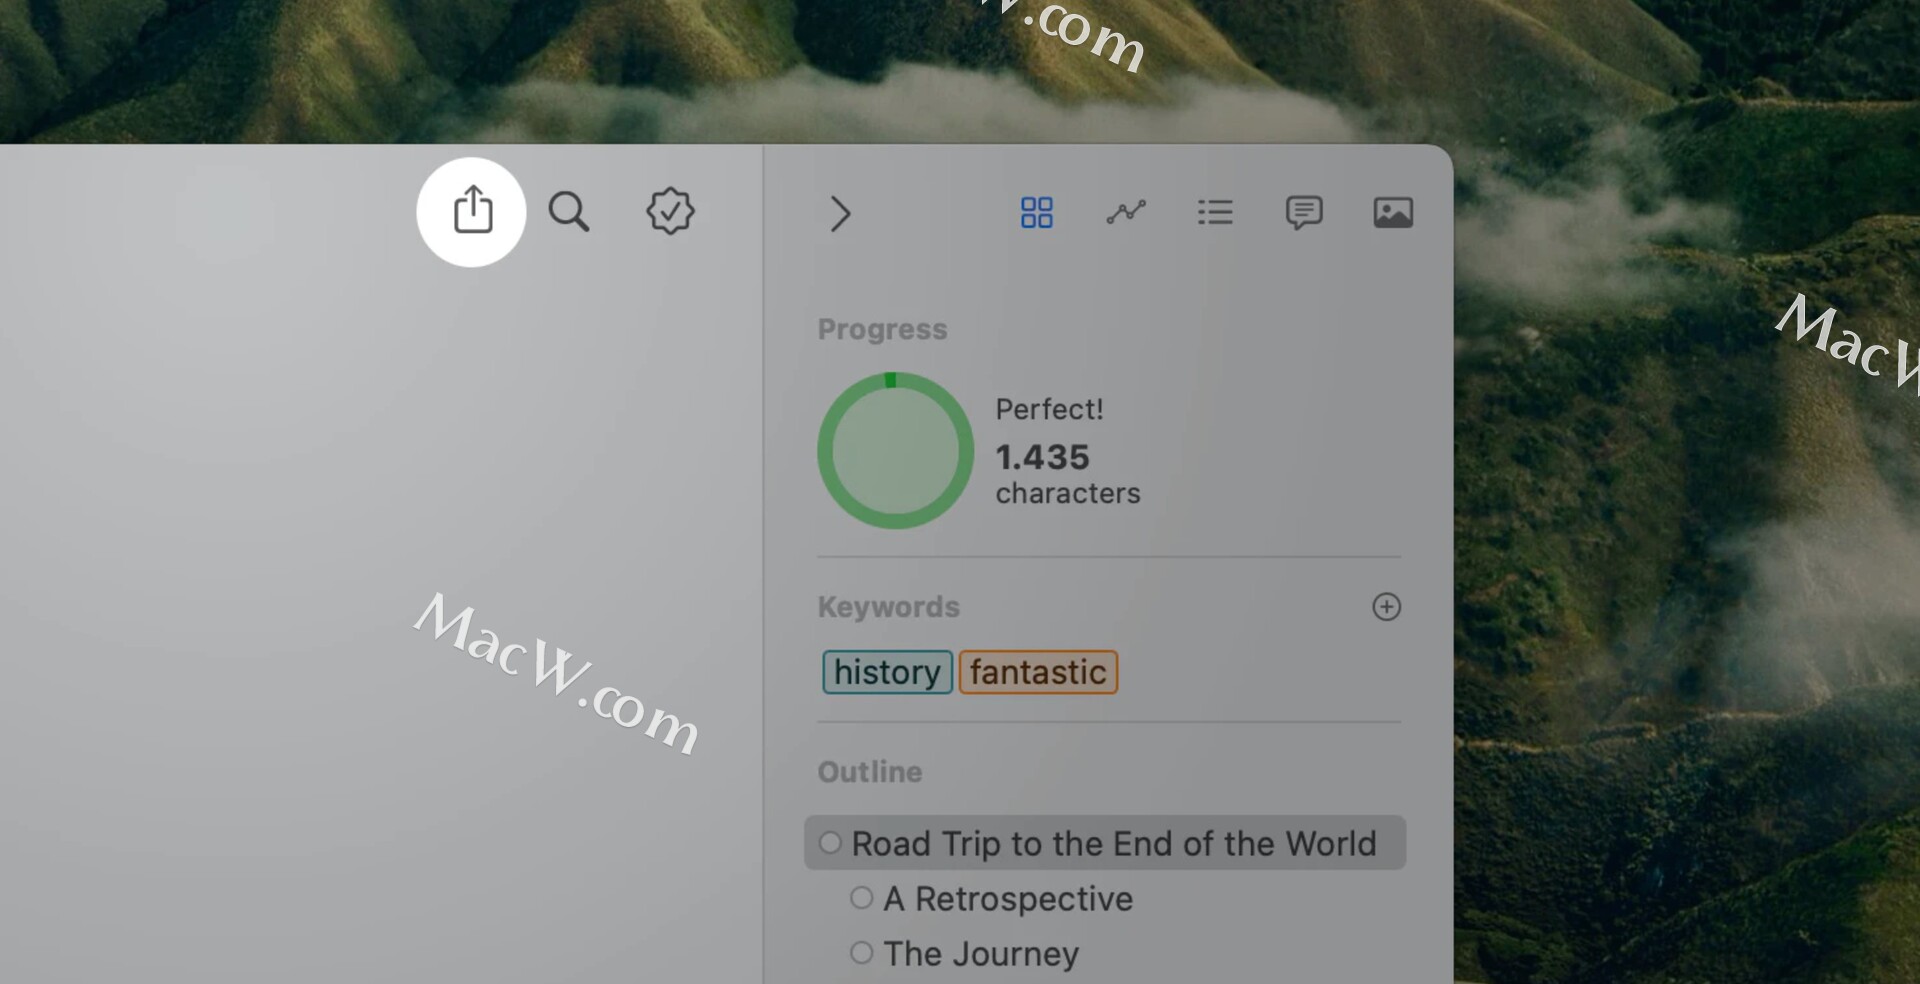
Task: Select the Overview grid tab icon
Action: point(1036,212)
